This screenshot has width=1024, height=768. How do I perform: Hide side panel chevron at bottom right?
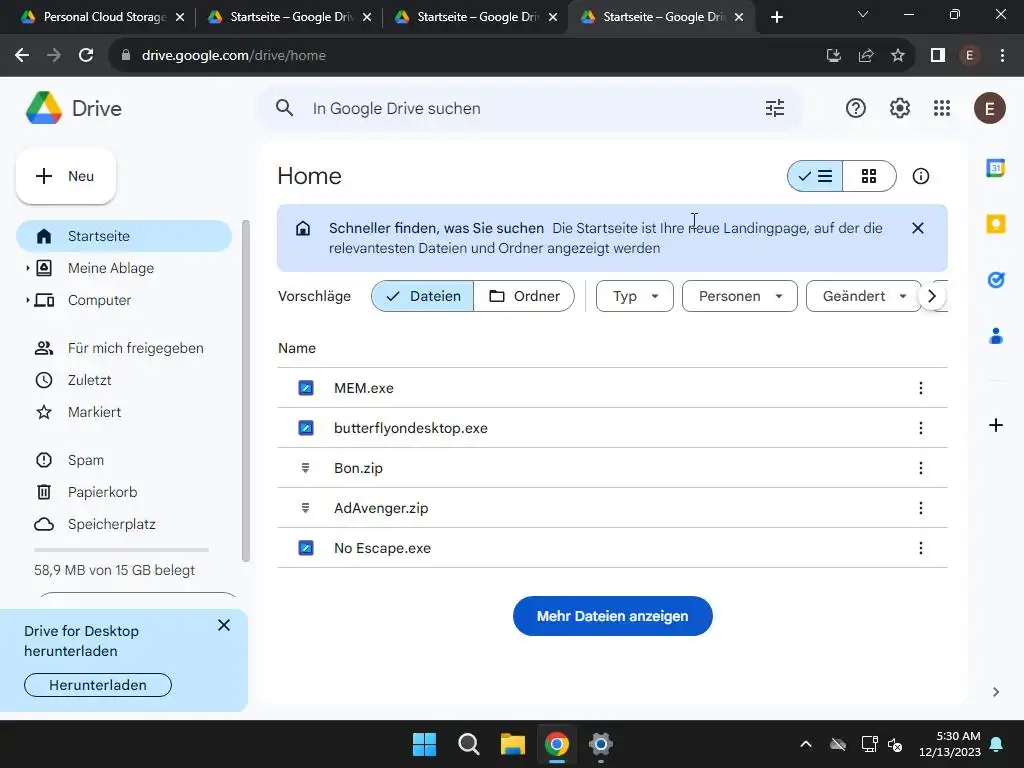click(x=995, y=692)
